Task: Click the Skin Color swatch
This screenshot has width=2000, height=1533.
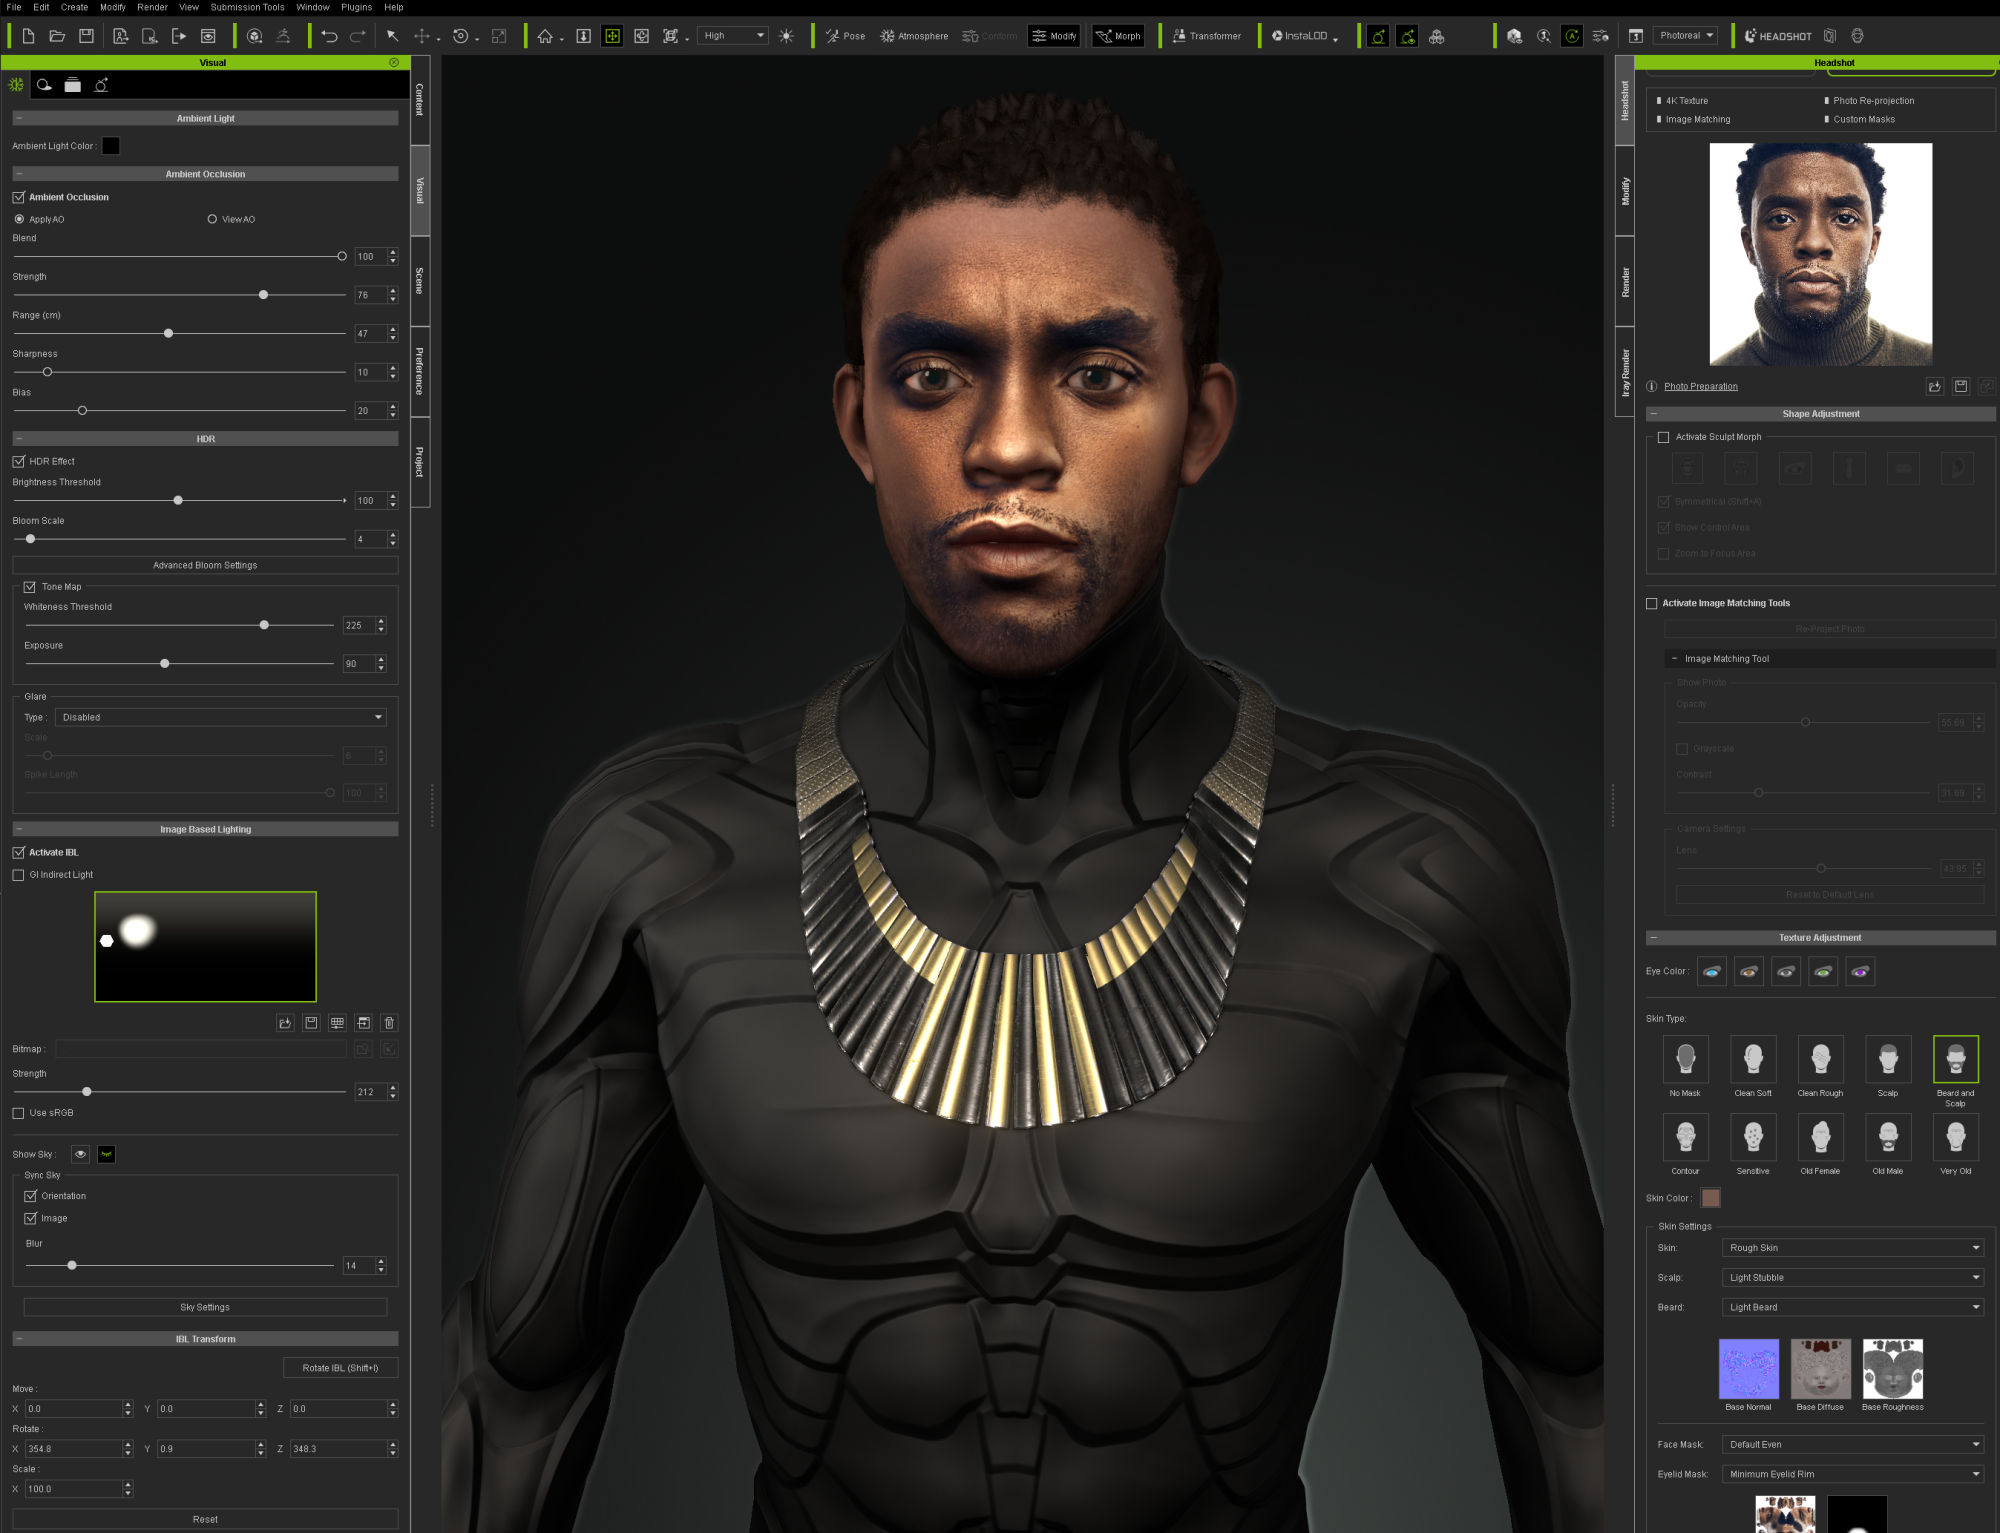Action: 1711,1198
